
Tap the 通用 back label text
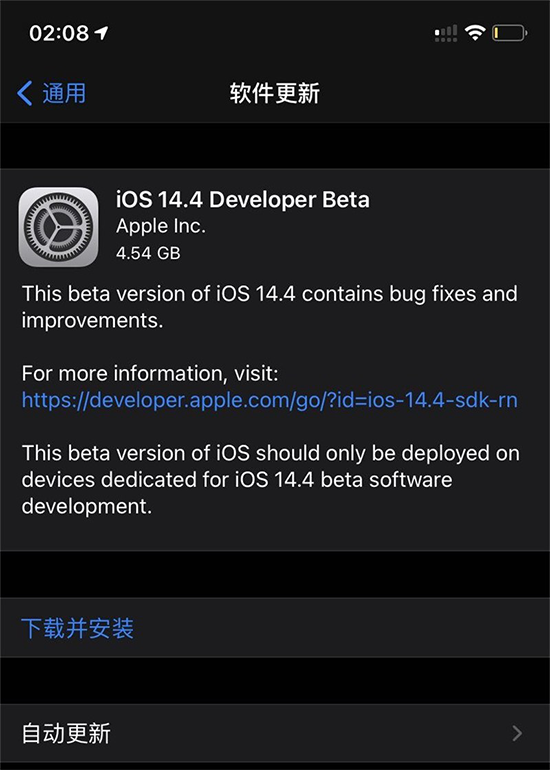[x=64, y=93]
